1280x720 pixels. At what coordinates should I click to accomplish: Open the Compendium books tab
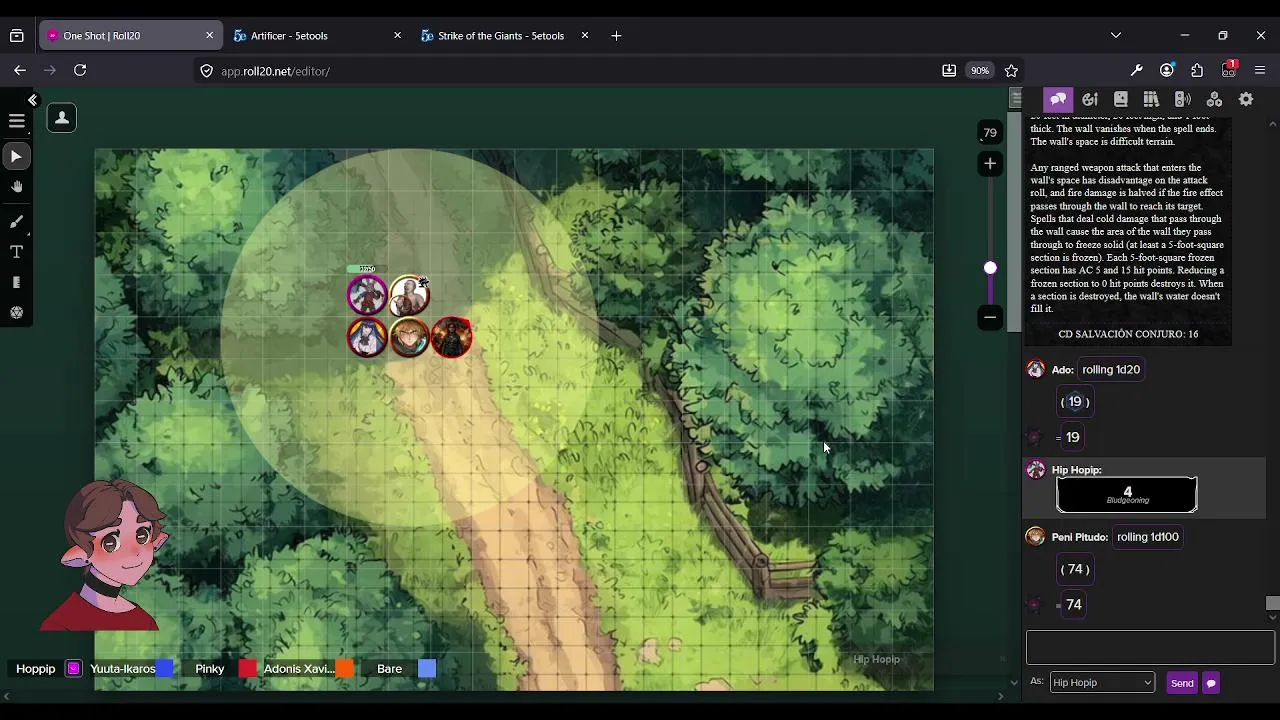1151,99
